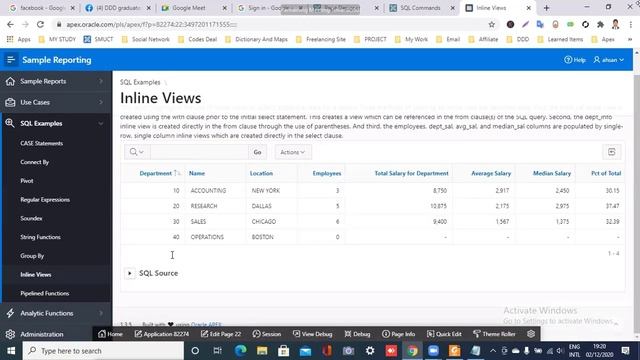Focus the report search input field

pyautogui.click(x=199, y=152)
